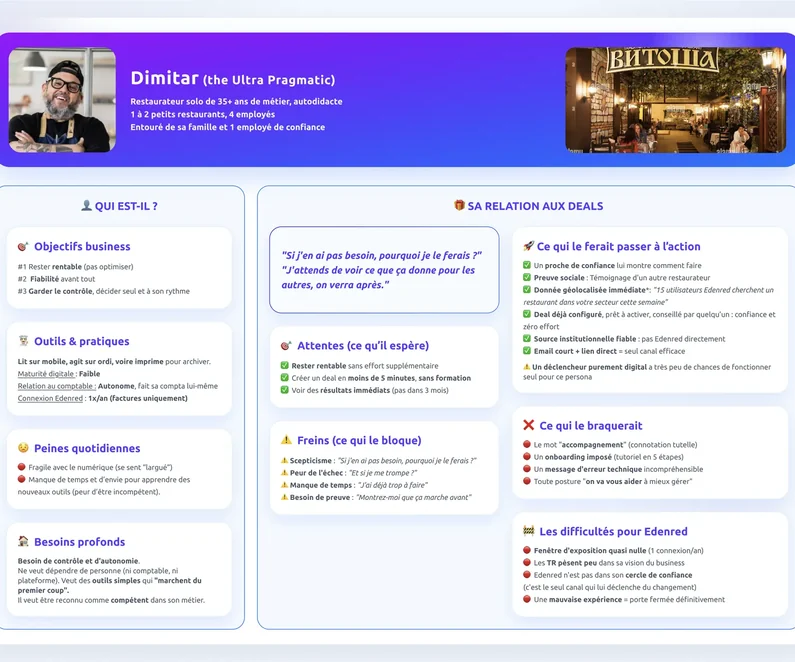
Task: Click line Restaurateur solo de 35+ ans de métier
Action: 236,101
